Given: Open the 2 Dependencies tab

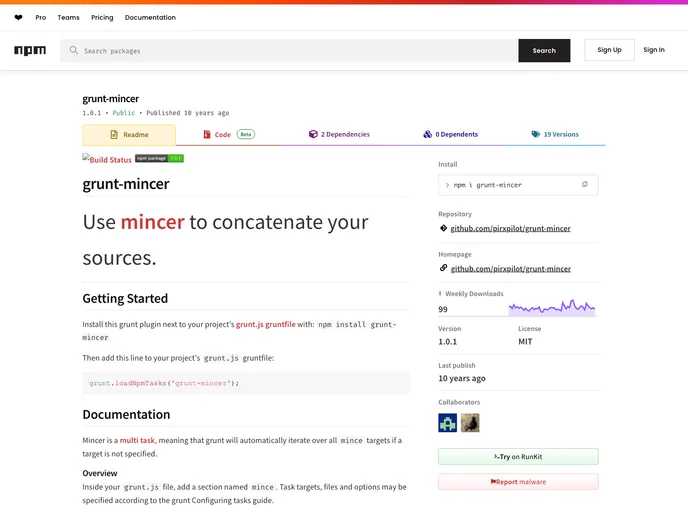Looking at the screenshot, I should 339,134.
